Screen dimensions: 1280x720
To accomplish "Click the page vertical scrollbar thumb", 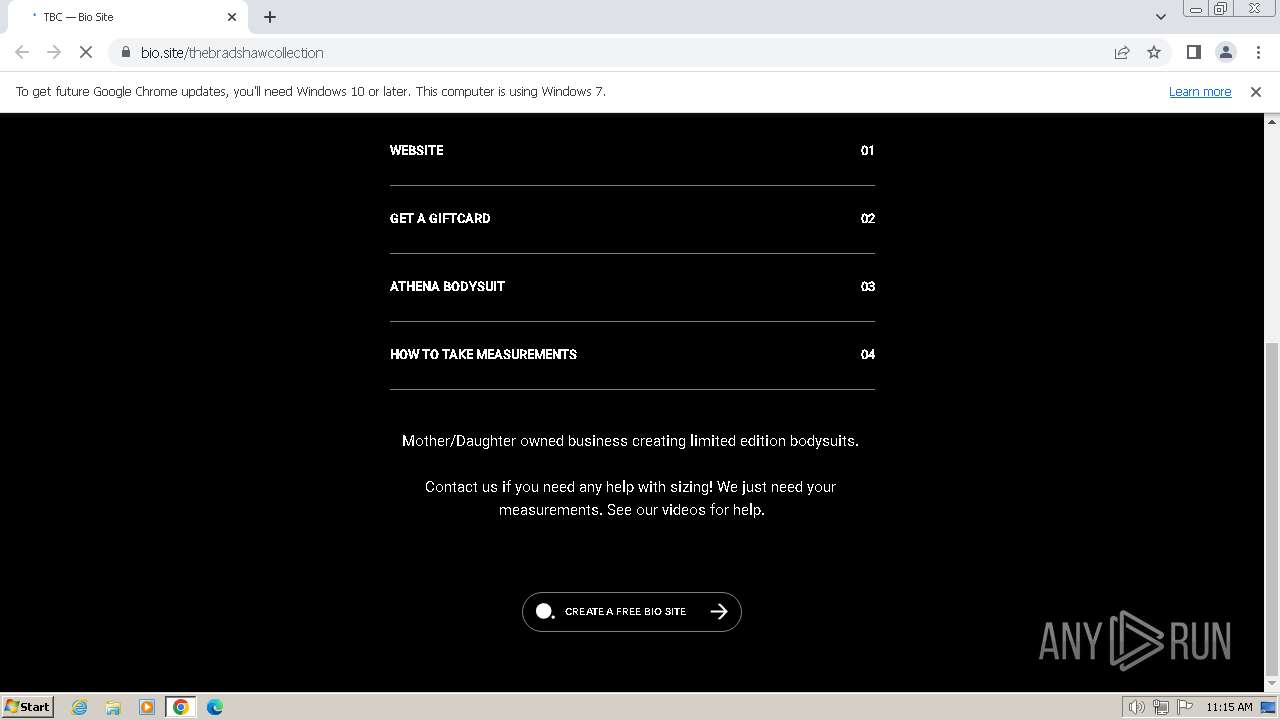I will [1272, 509].
